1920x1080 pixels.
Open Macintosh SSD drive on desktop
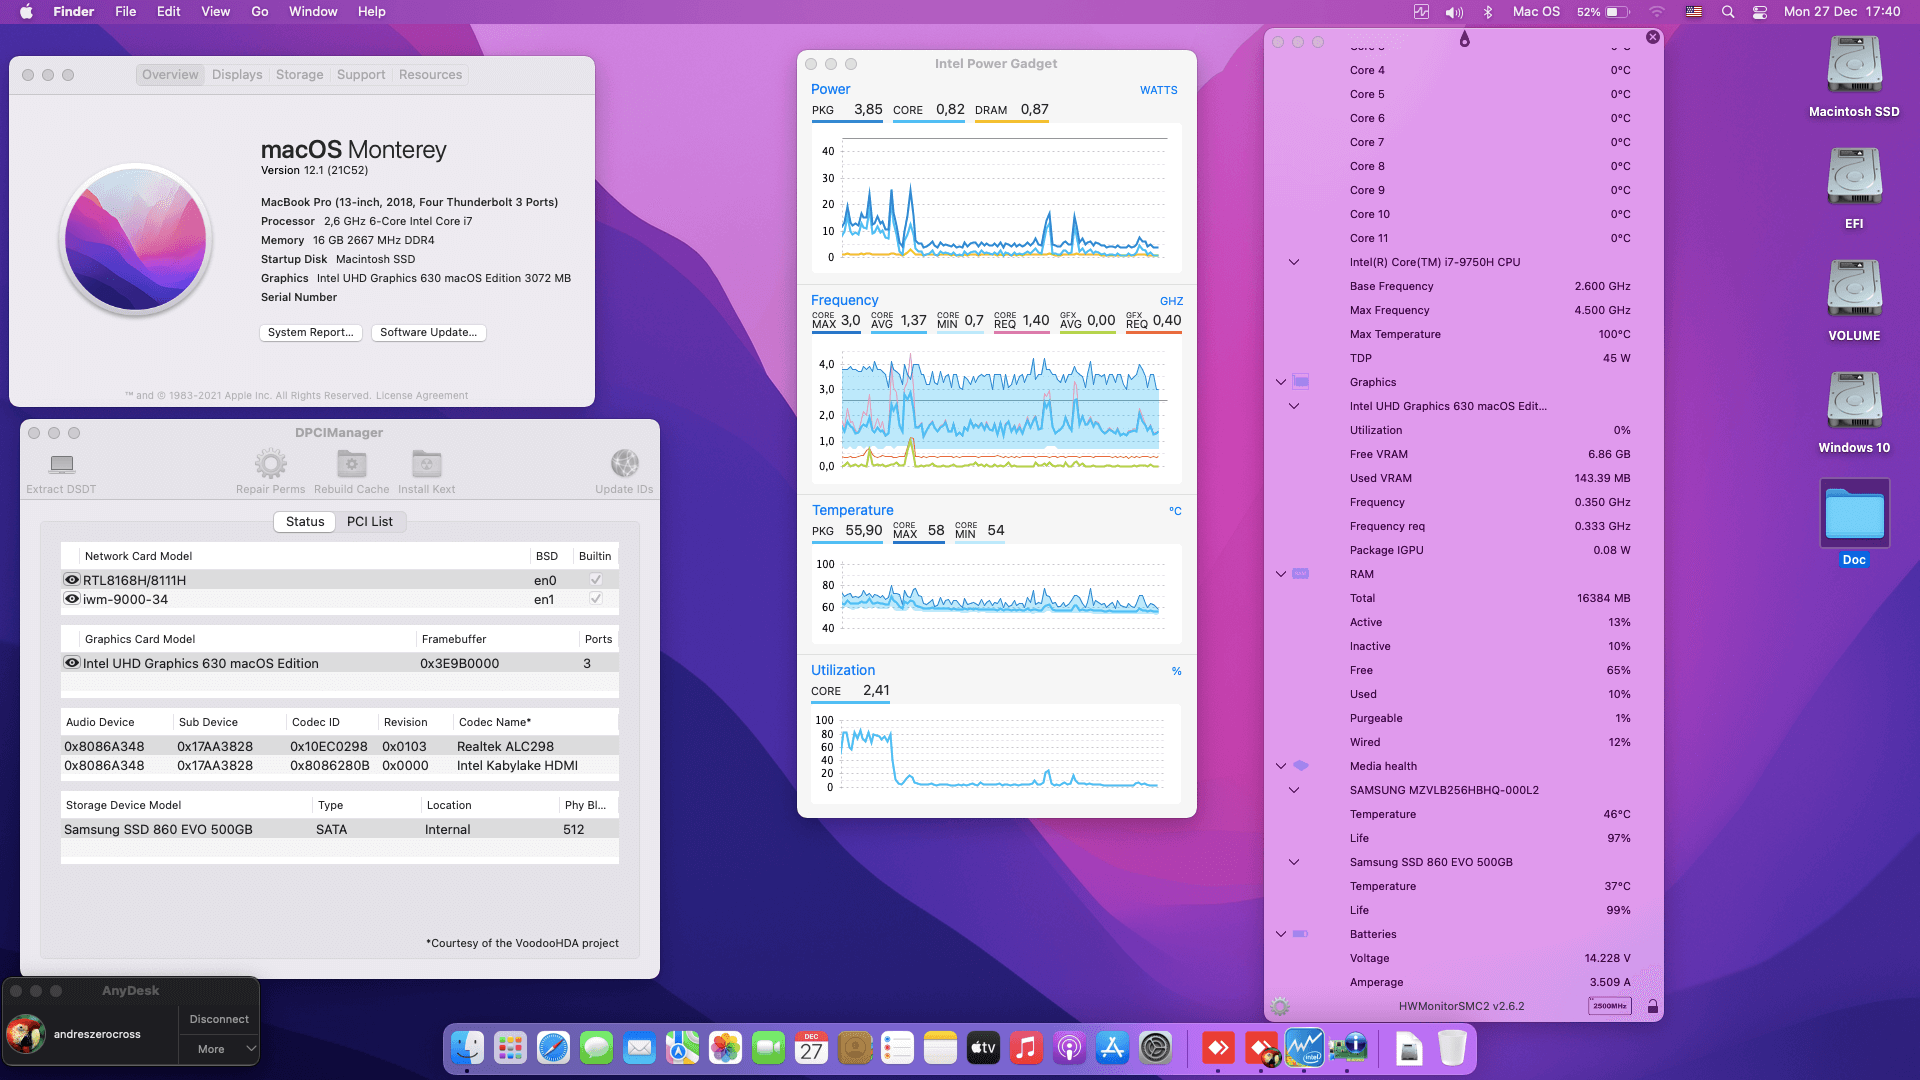(x=1854, y=66)
